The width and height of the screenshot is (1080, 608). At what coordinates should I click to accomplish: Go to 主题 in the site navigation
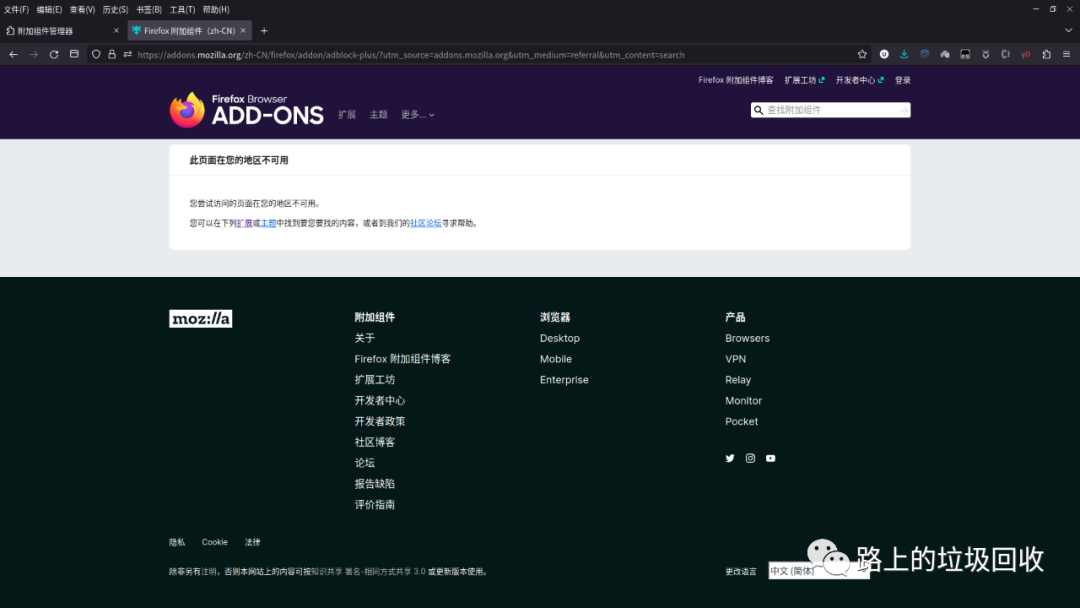tap(379, 115)
